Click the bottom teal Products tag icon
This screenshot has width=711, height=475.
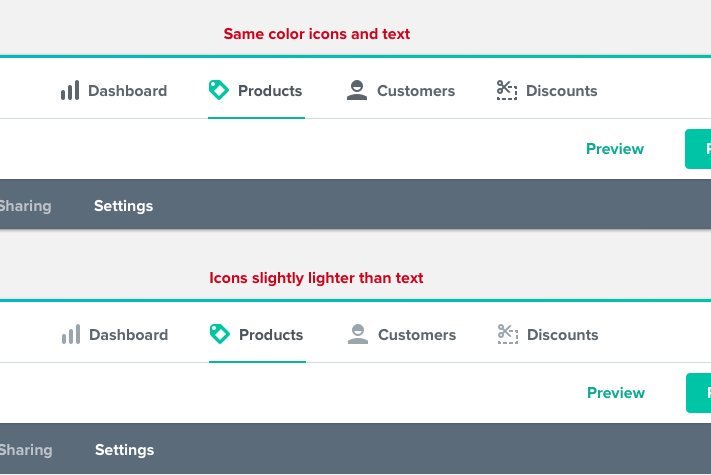219,334
